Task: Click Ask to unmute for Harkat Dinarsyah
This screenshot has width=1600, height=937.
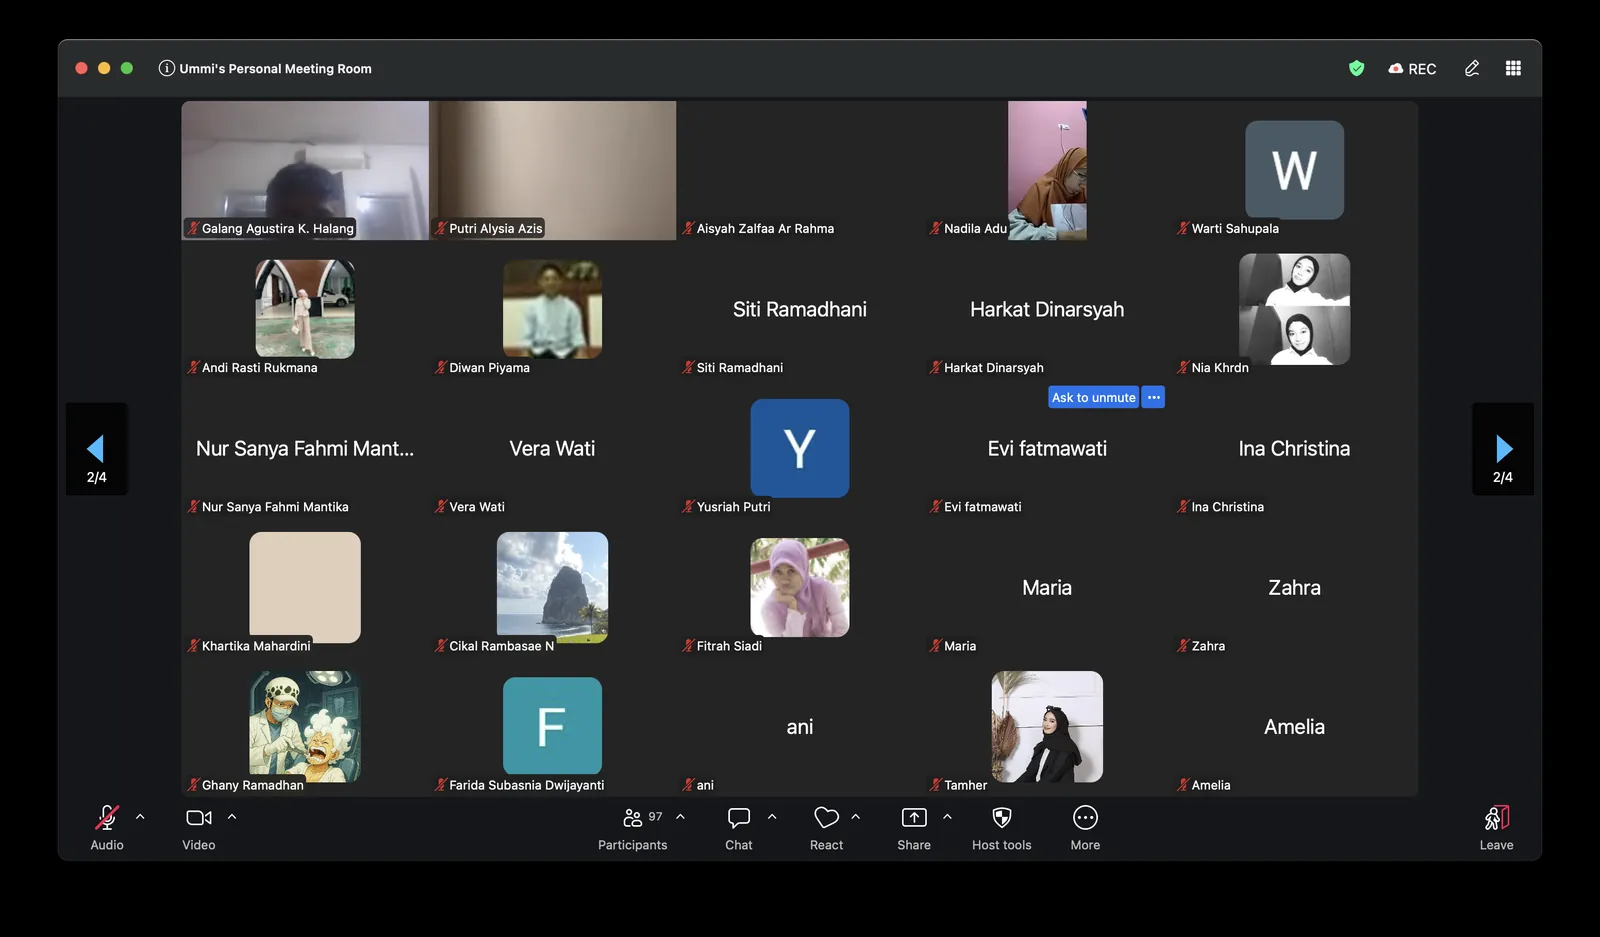Action: (1093, 397)
